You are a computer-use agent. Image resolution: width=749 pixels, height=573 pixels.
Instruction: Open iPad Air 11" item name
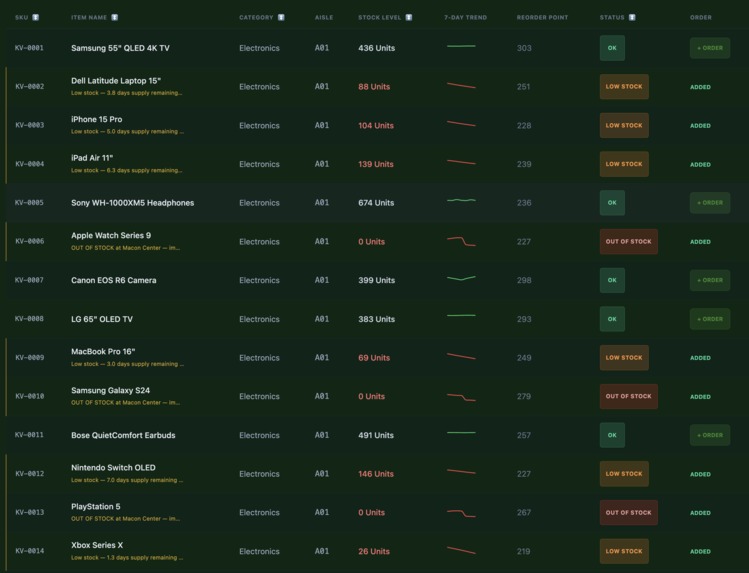(92, 158)
